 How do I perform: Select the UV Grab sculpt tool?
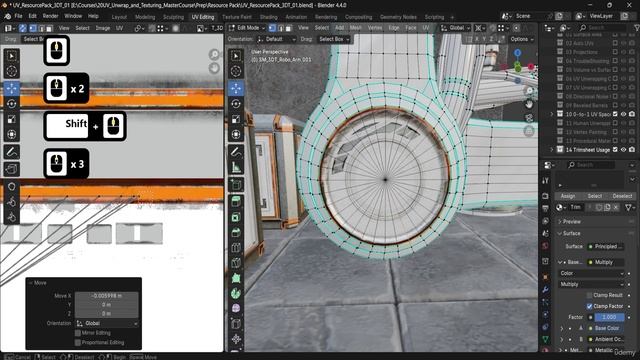[11, 187]
